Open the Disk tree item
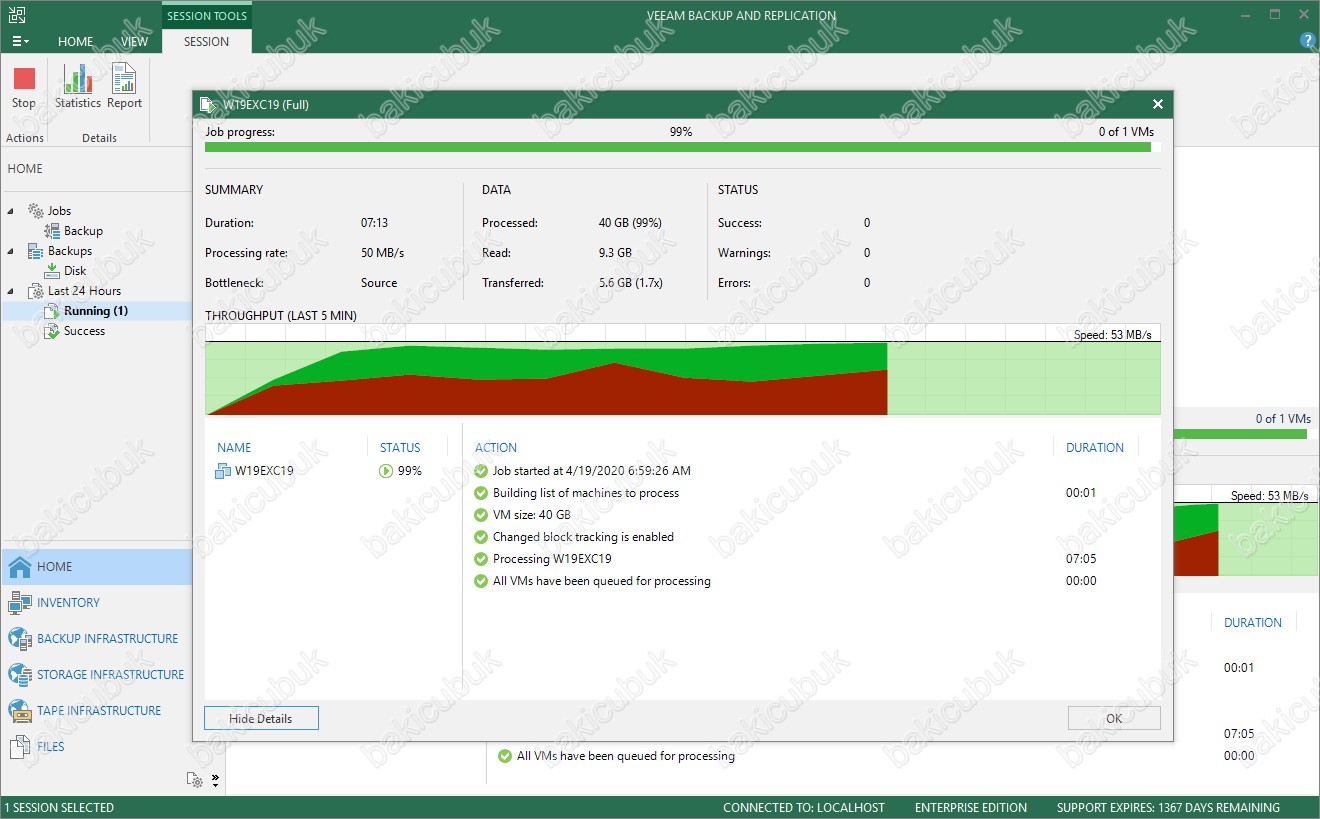Screen dimensions: 1320x819 tap(75, 271)
